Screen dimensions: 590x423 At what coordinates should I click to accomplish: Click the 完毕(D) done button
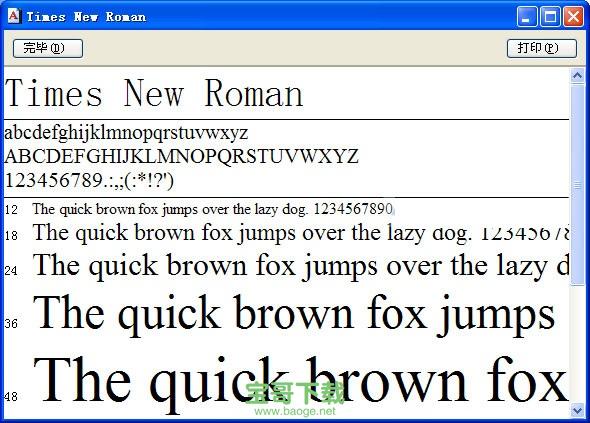click(x=48, y=48)
